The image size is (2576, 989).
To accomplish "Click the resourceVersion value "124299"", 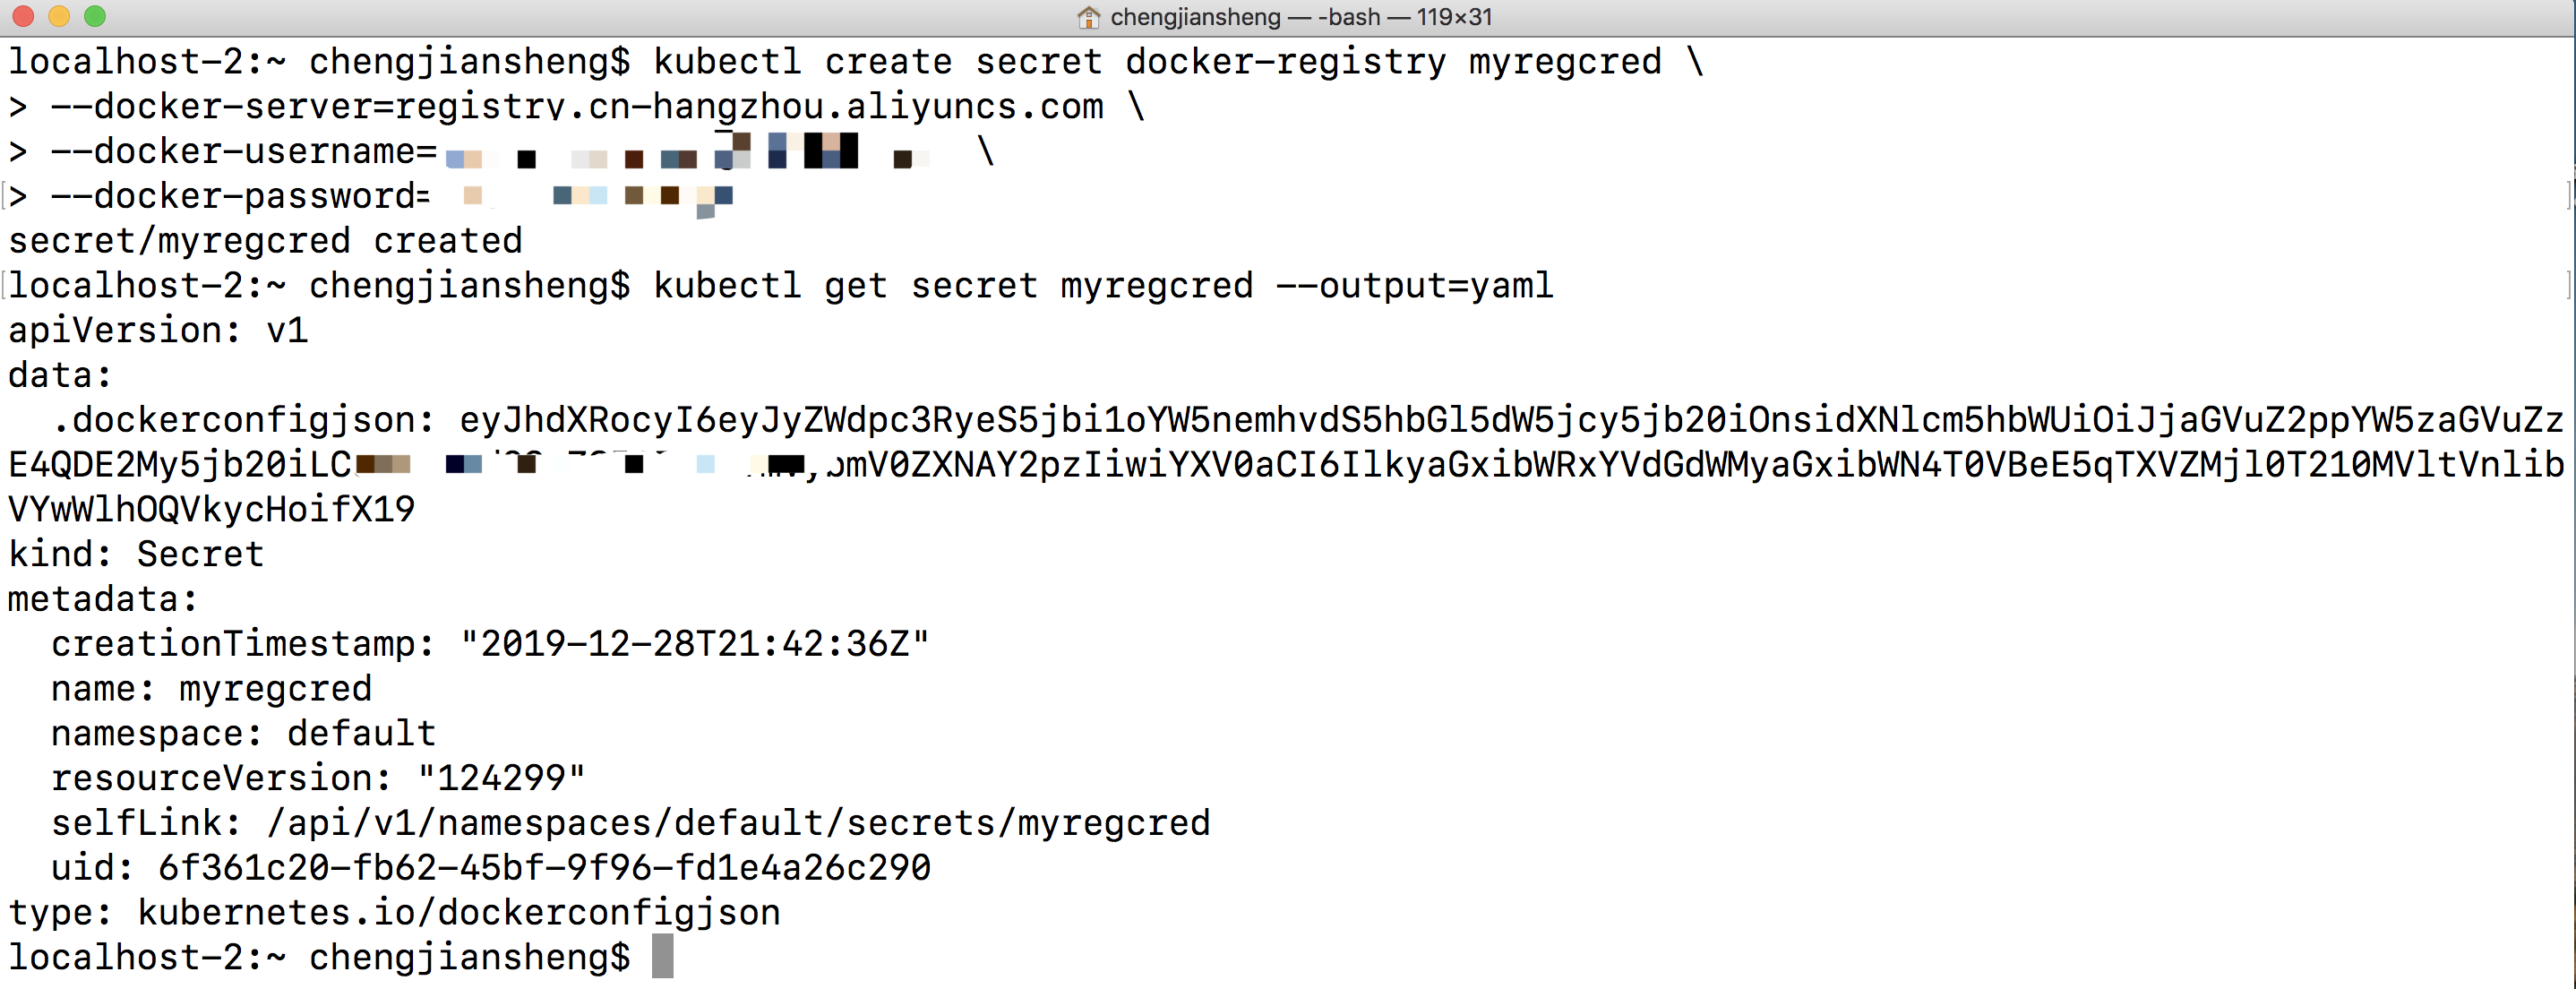I will click(501, 778).
